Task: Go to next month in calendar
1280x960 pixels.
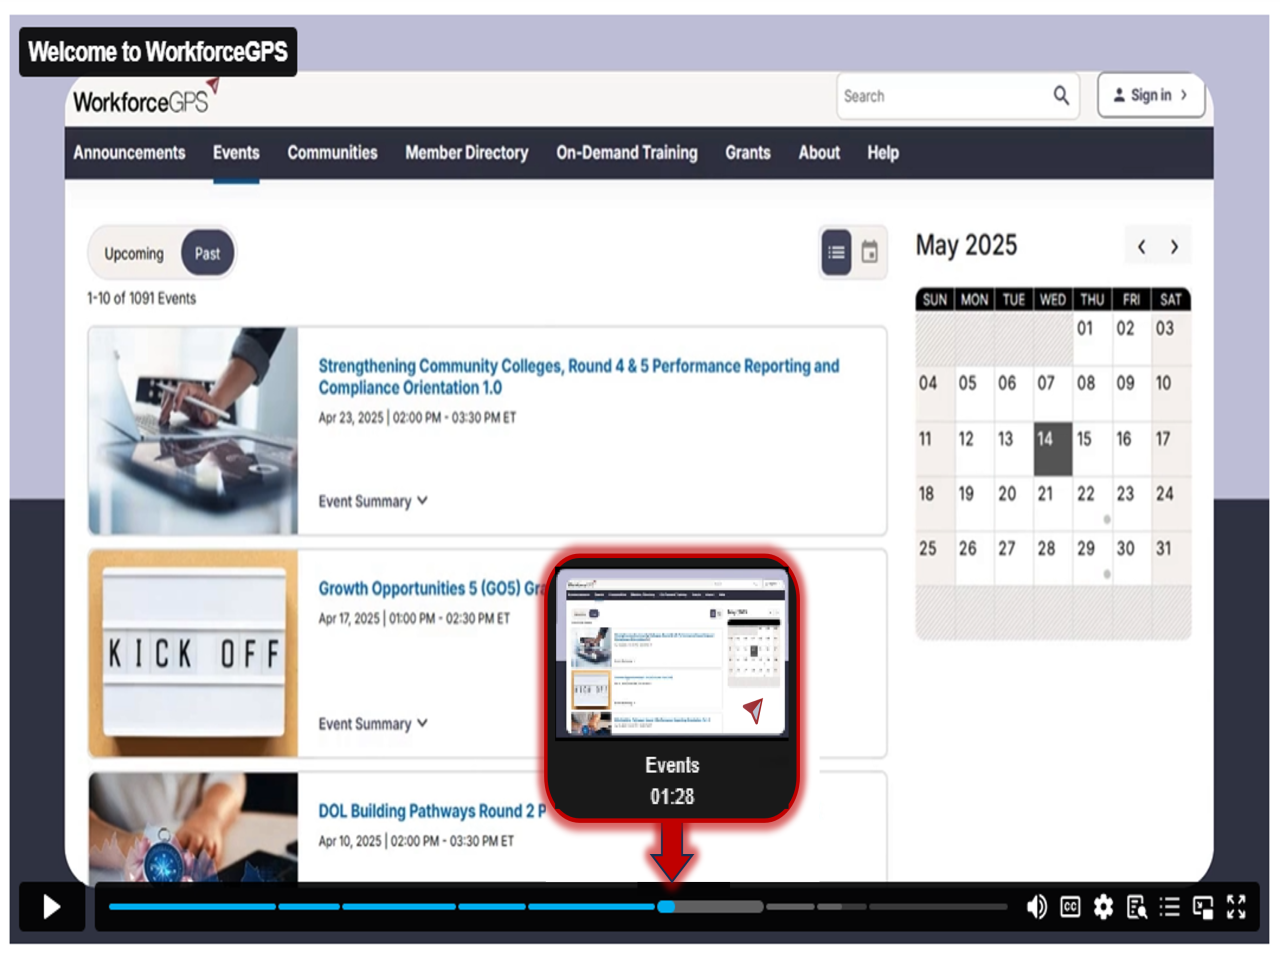Action: 1174,247
